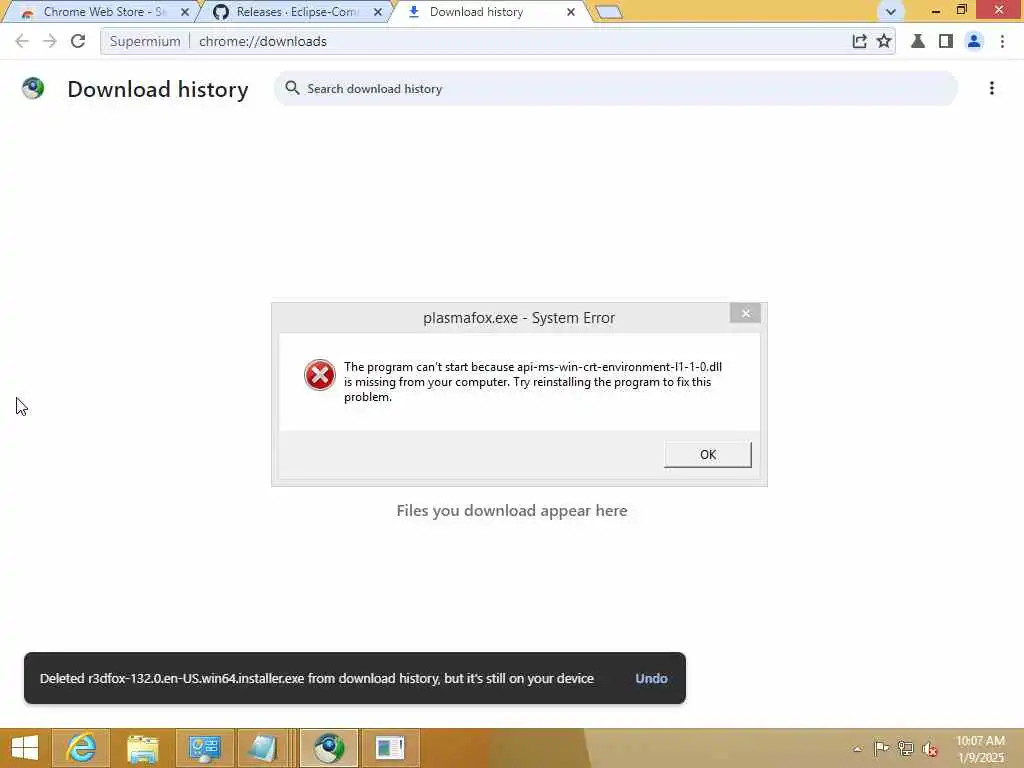Open the downloads page more actions menu

pos(991,88)
